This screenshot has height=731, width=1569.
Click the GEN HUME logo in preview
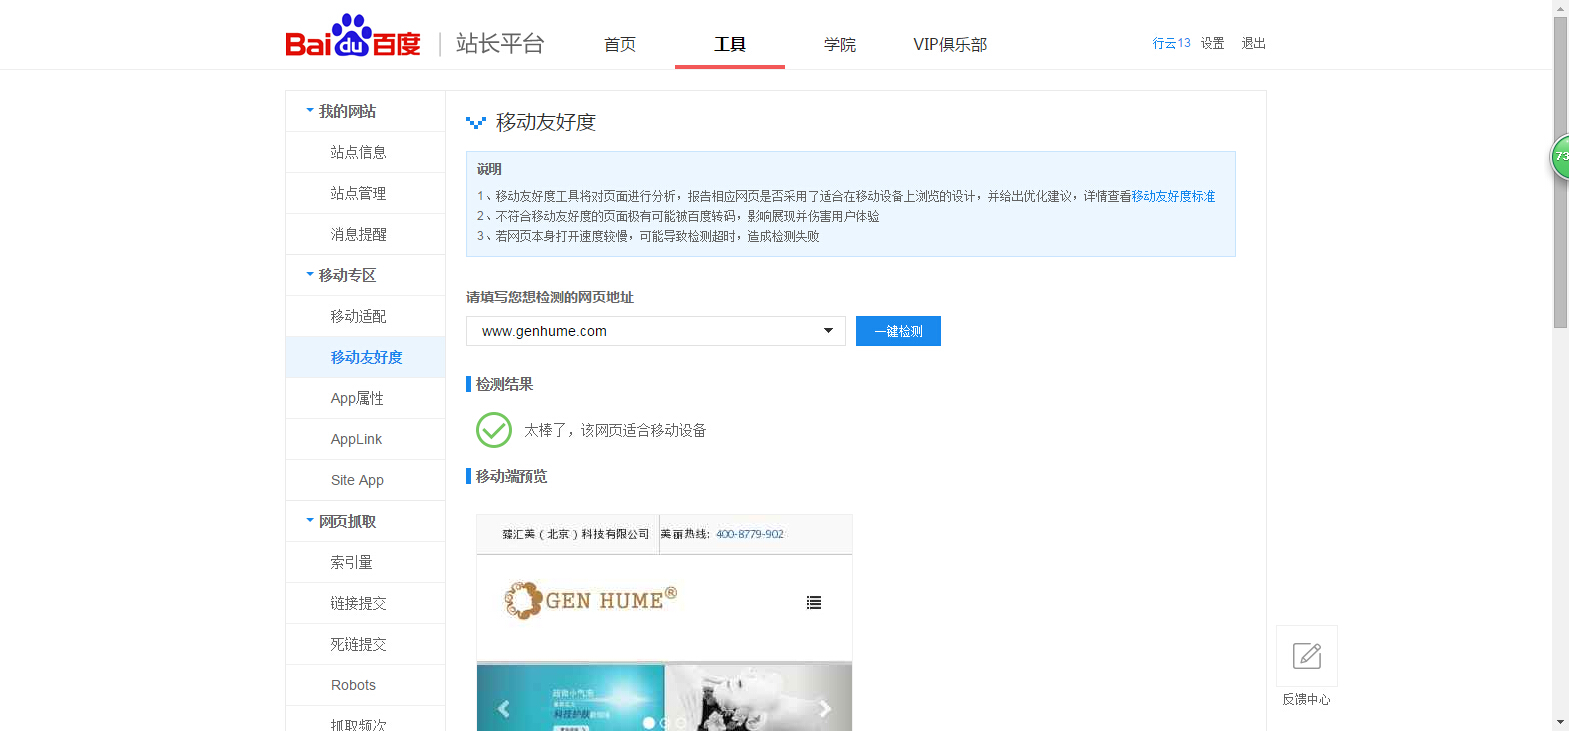[591, 600]
